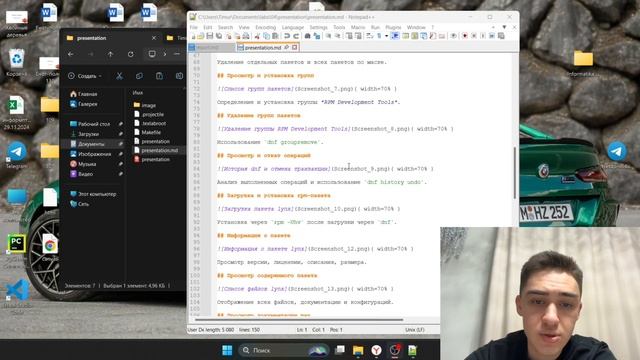Open the Explorer address bar more options ellipsis
The image size is (640, 360).
(x=177, y=54)
